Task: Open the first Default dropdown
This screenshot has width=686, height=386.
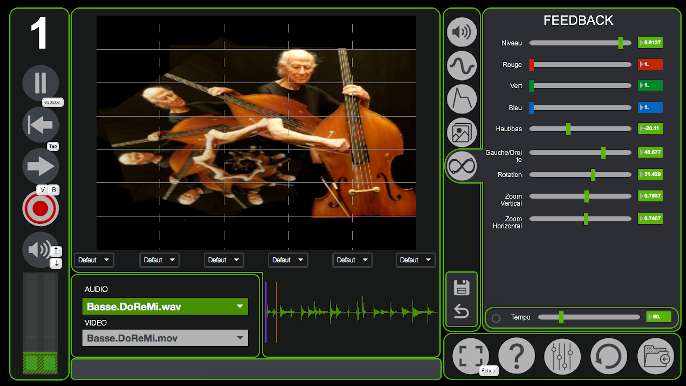Action: click(x=94, y=260)
